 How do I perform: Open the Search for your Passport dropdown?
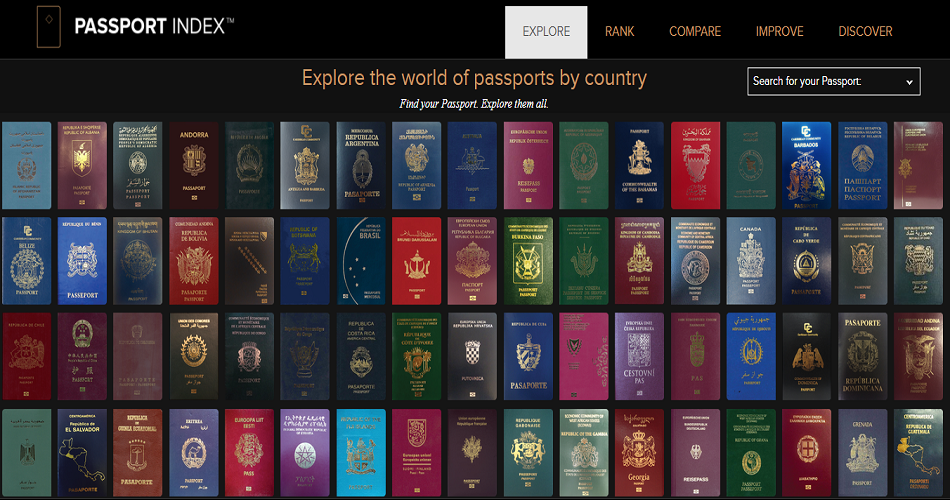point(834,81)
